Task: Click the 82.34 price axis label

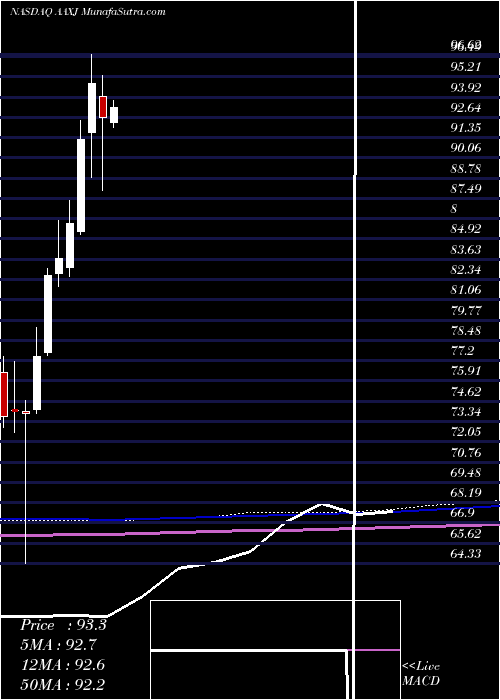Action: 466,269
